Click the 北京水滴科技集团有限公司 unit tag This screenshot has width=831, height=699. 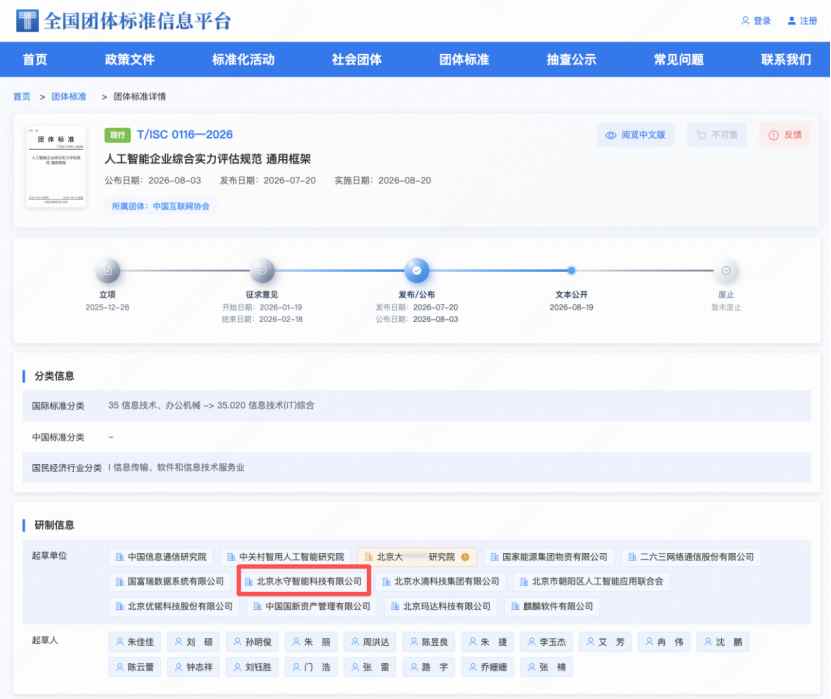[x=440, y=581]
